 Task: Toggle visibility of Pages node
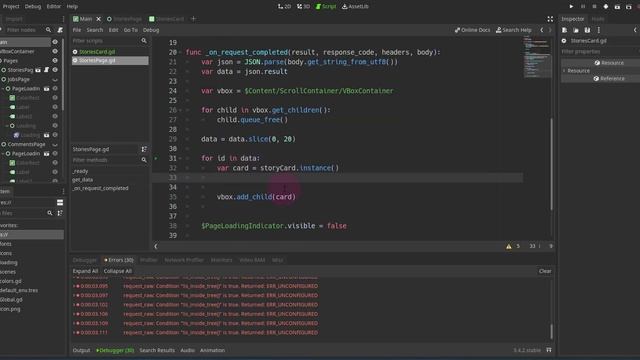click(55, 60)
